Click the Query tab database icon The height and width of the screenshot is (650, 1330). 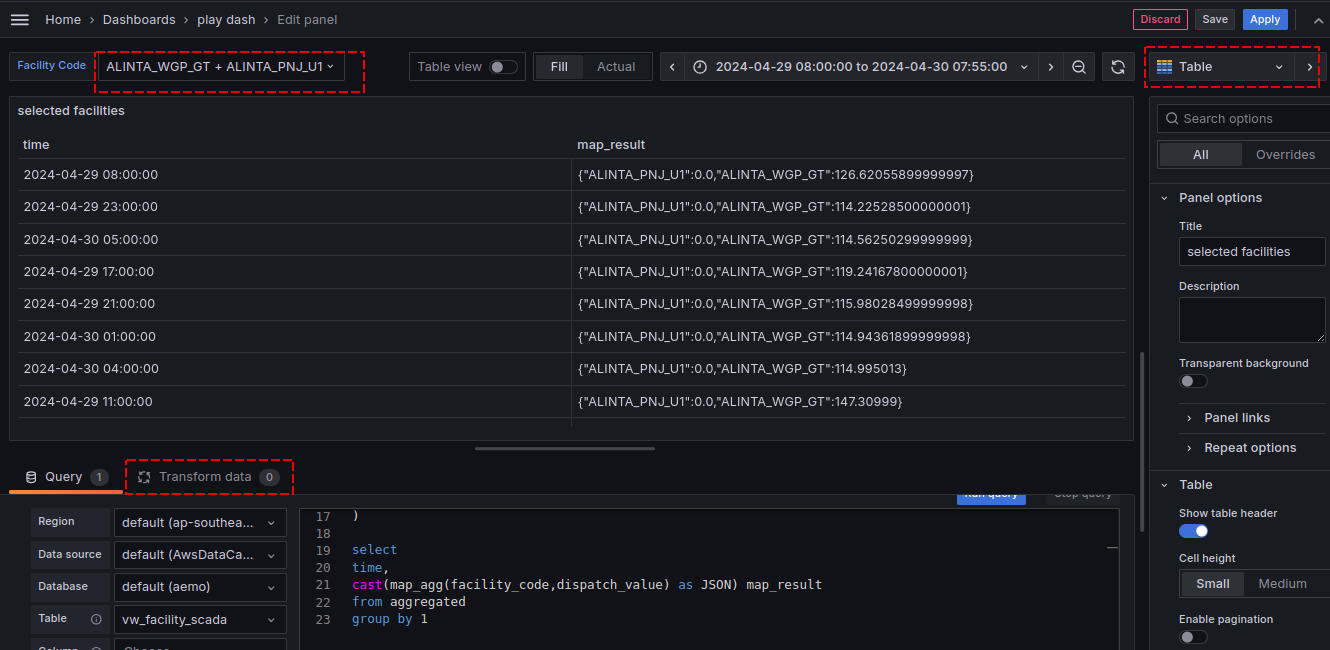click(31, 477)
